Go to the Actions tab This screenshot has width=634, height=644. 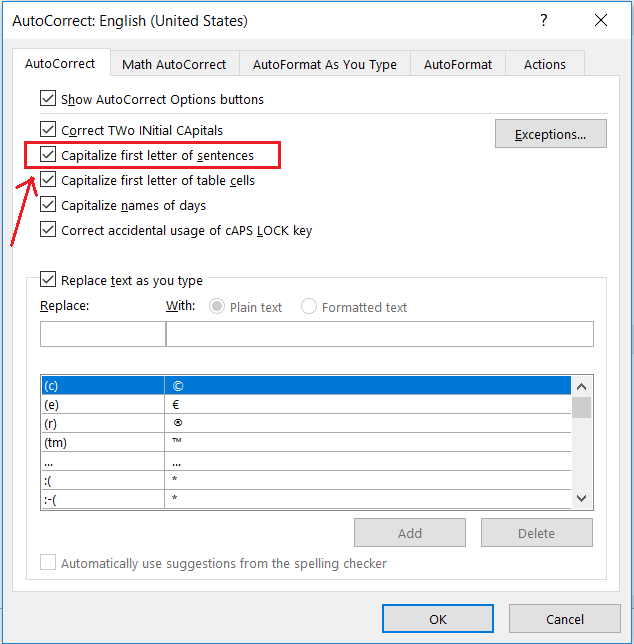[x=545, y=64]
